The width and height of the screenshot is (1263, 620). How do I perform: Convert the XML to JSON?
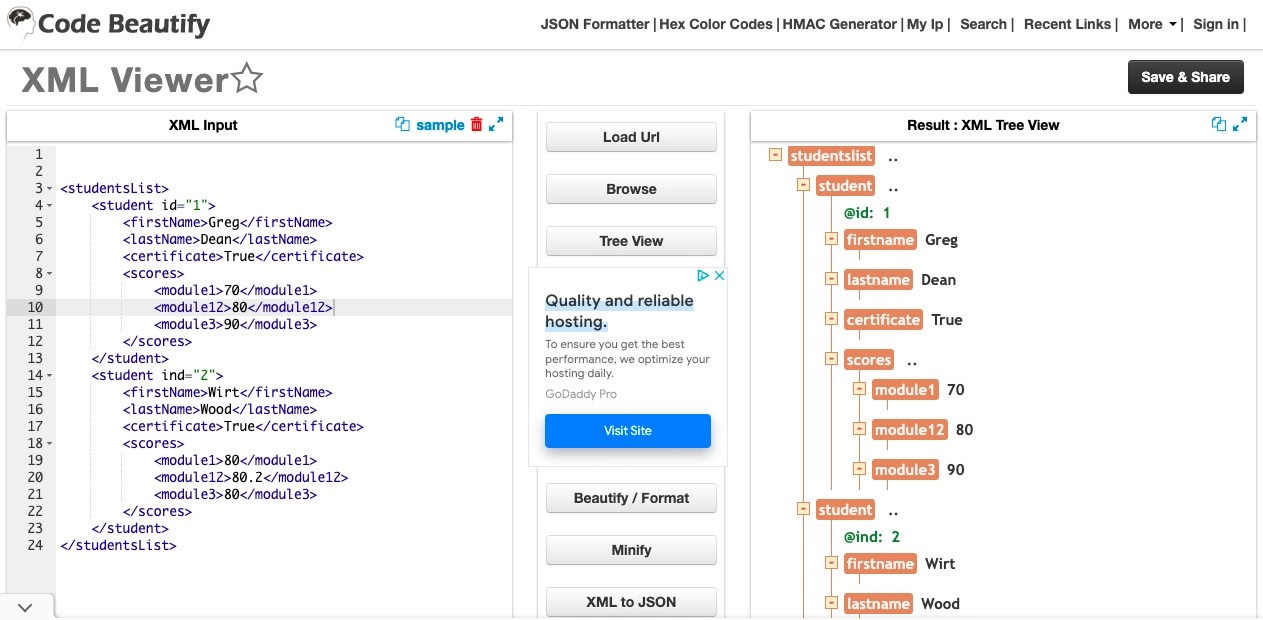[x=630, y=601]
